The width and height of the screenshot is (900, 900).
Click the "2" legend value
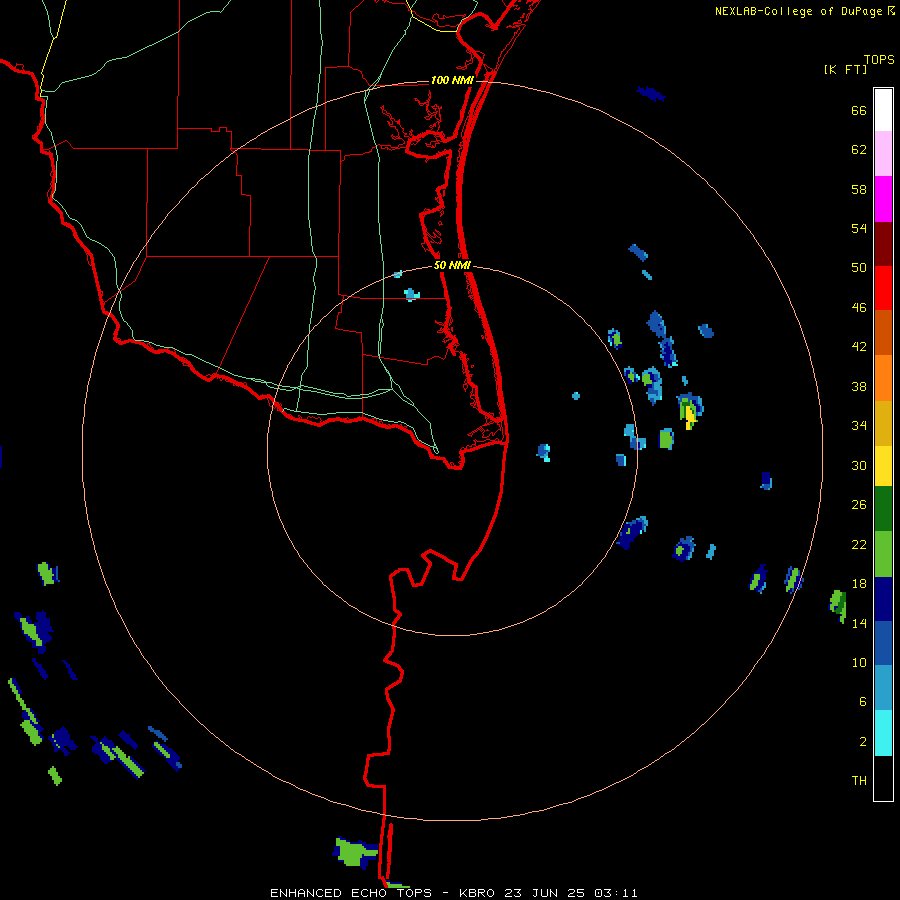coord(863,742)
